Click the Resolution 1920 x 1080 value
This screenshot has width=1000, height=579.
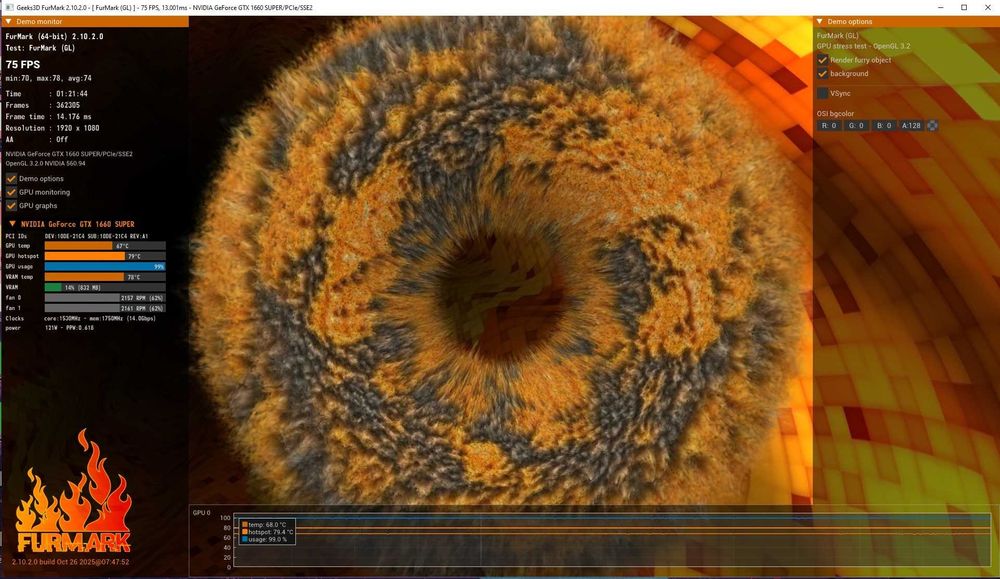(78, 128)
